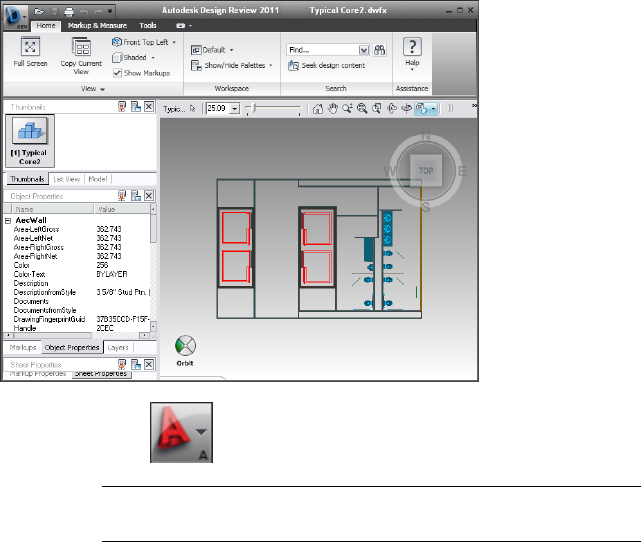Click the Home view icon in canvas toolbar

(x=318, y=109)
